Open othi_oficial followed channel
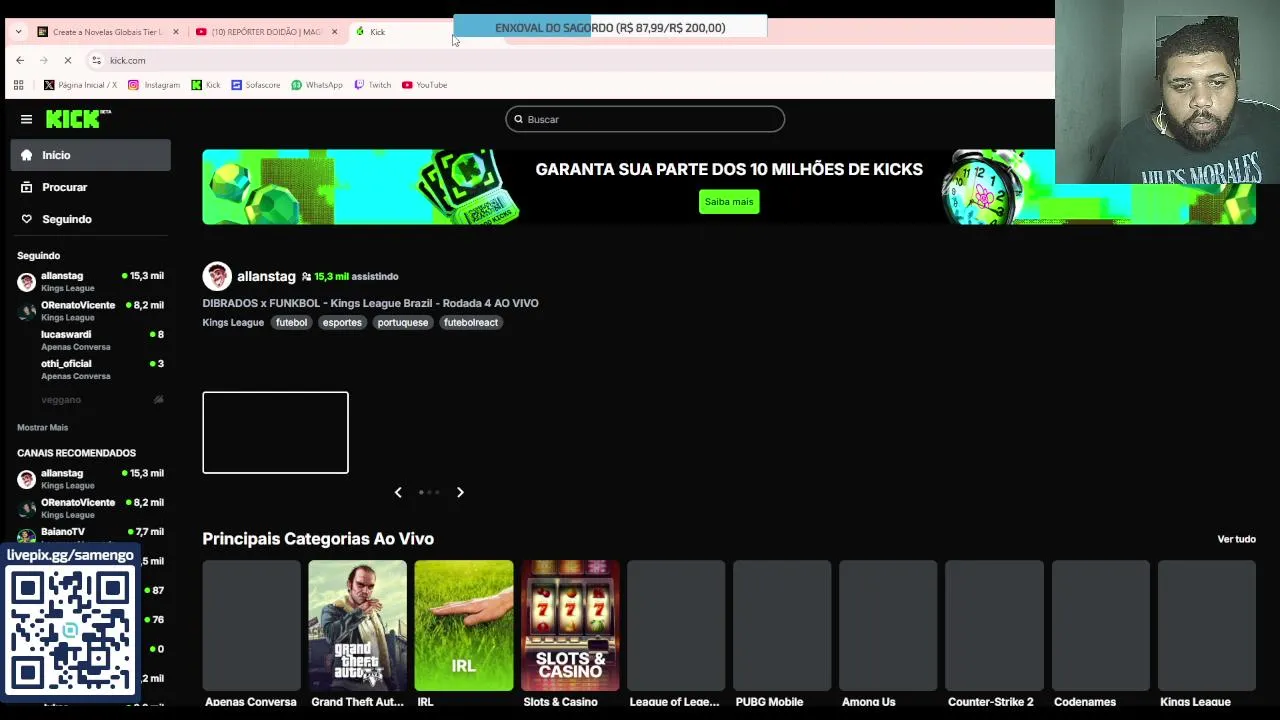1280x720 pixels. click(91, 369)
